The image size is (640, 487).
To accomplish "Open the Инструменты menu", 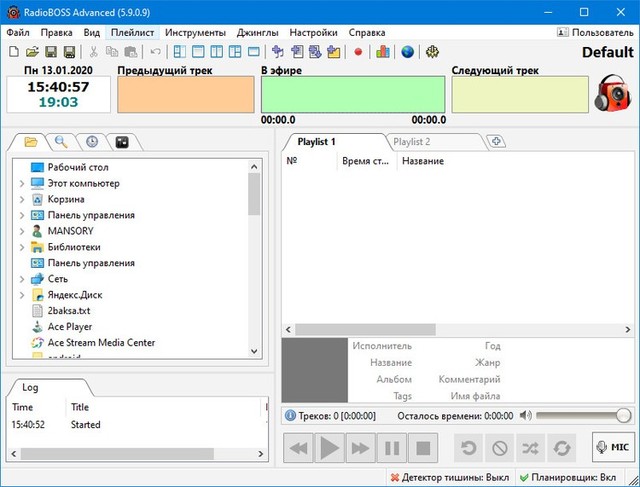I will (196, 33).
